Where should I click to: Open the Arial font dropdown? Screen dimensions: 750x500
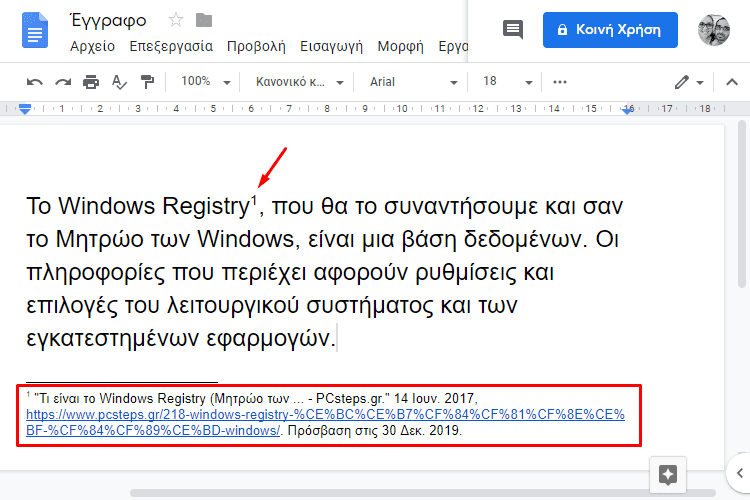(414, 82)
